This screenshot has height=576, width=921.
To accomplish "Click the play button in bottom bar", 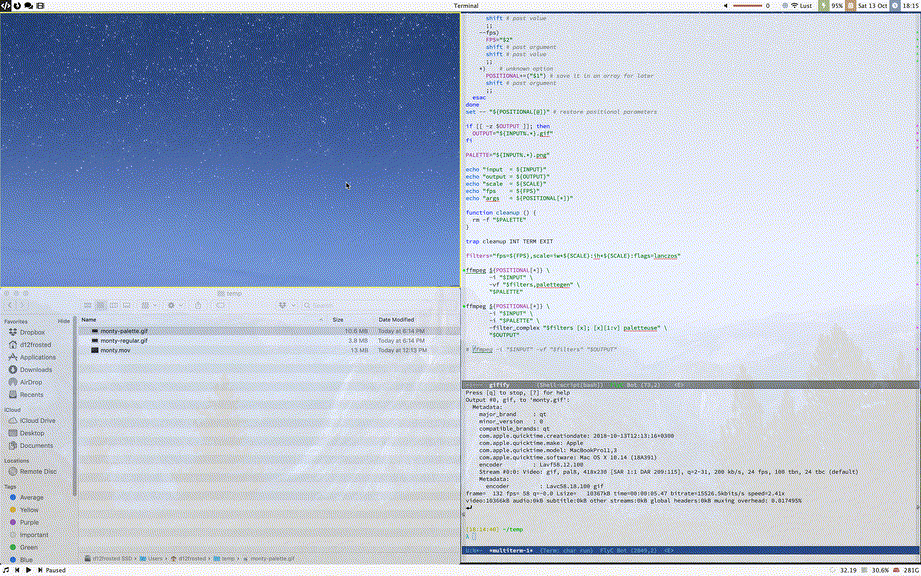I will pyautogui.click(x=28, y=570).
